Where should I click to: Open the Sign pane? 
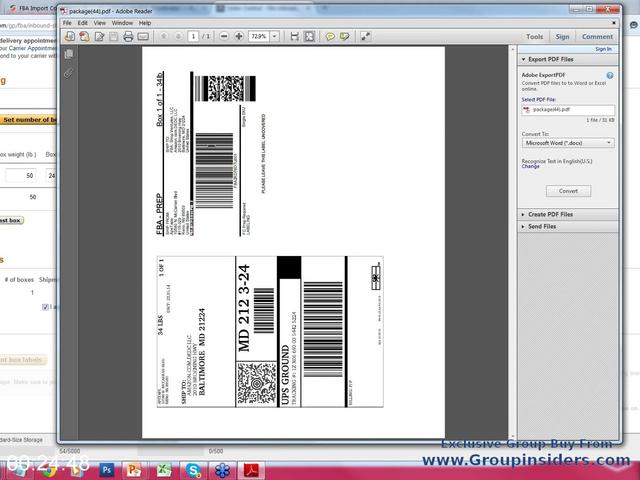[562, 37]
